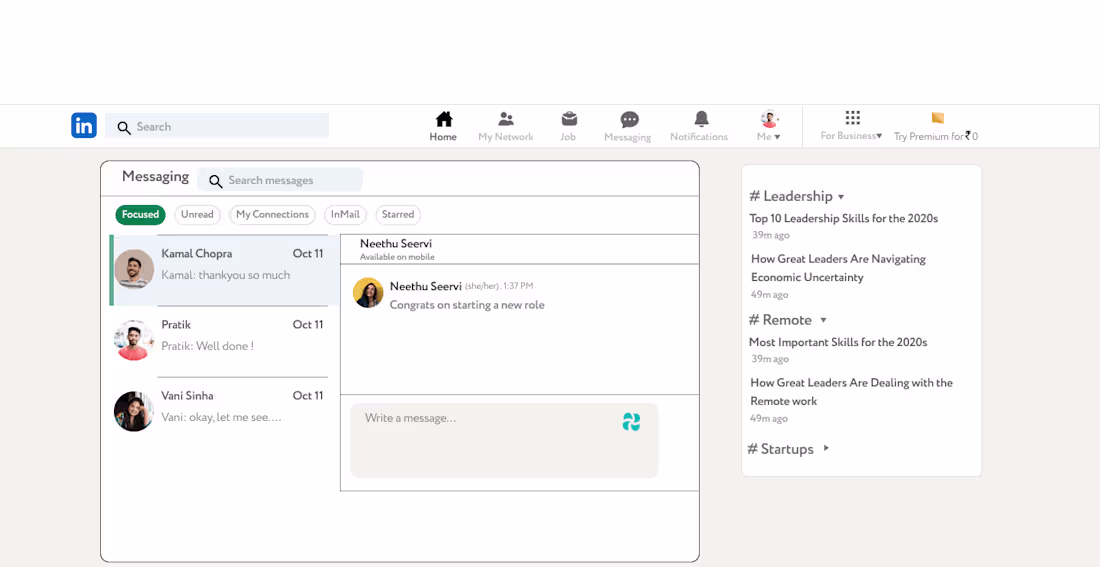
Task: Click Try Premium for ₹0 link
Action: click(x=936, y=137)
